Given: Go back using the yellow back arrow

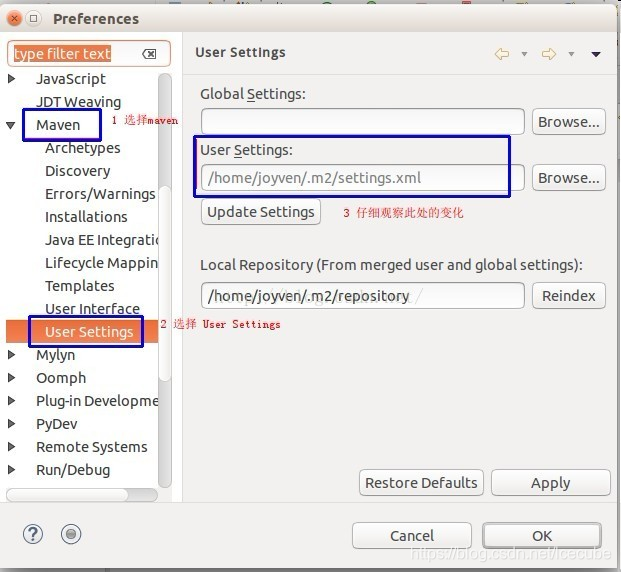Looking at the screenshot, I should coord(502,54).
